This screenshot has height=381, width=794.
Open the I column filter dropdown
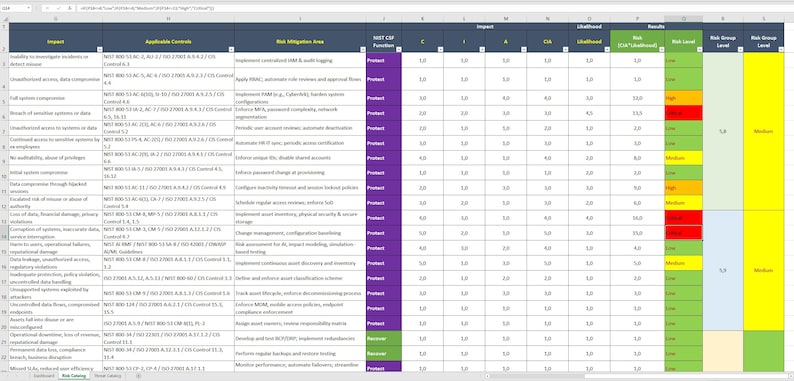coord(481,49)
